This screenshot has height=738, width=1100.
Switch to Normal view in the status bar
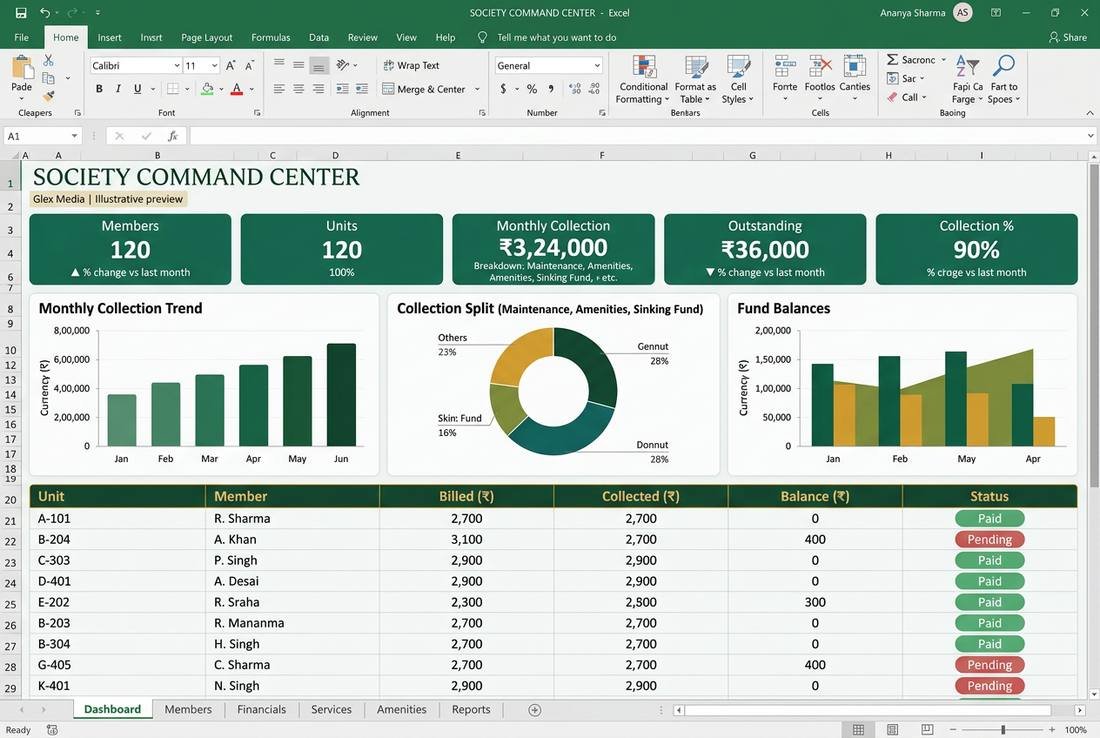858,730
